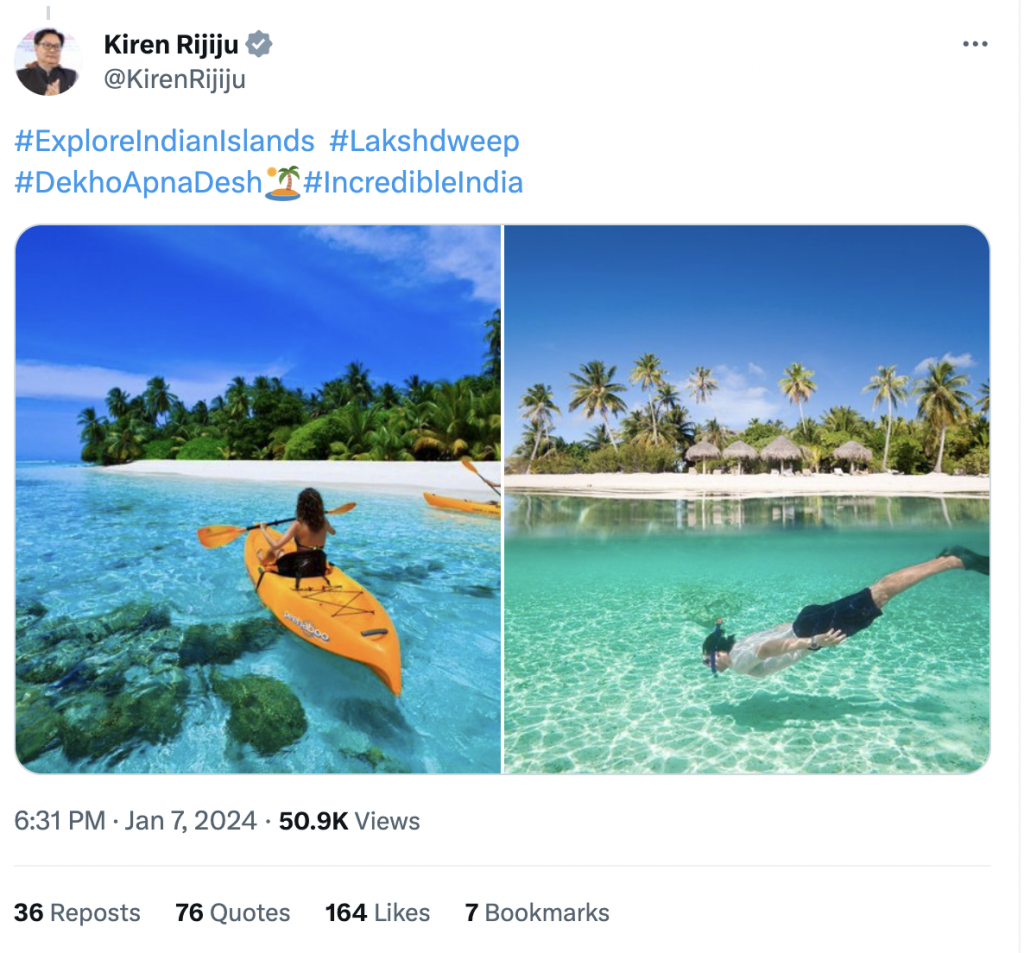Open the 76 Quotes list
The image size is (1024, 953).
pos(232,913)
